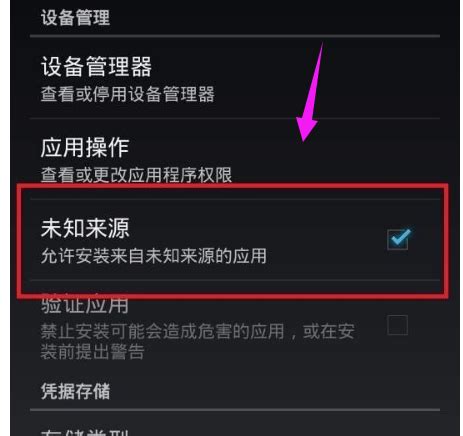Viewport: 463px width, 436px height.
Task: Uncheck the 未知来源 checkbox
Action: click(398, 239)
